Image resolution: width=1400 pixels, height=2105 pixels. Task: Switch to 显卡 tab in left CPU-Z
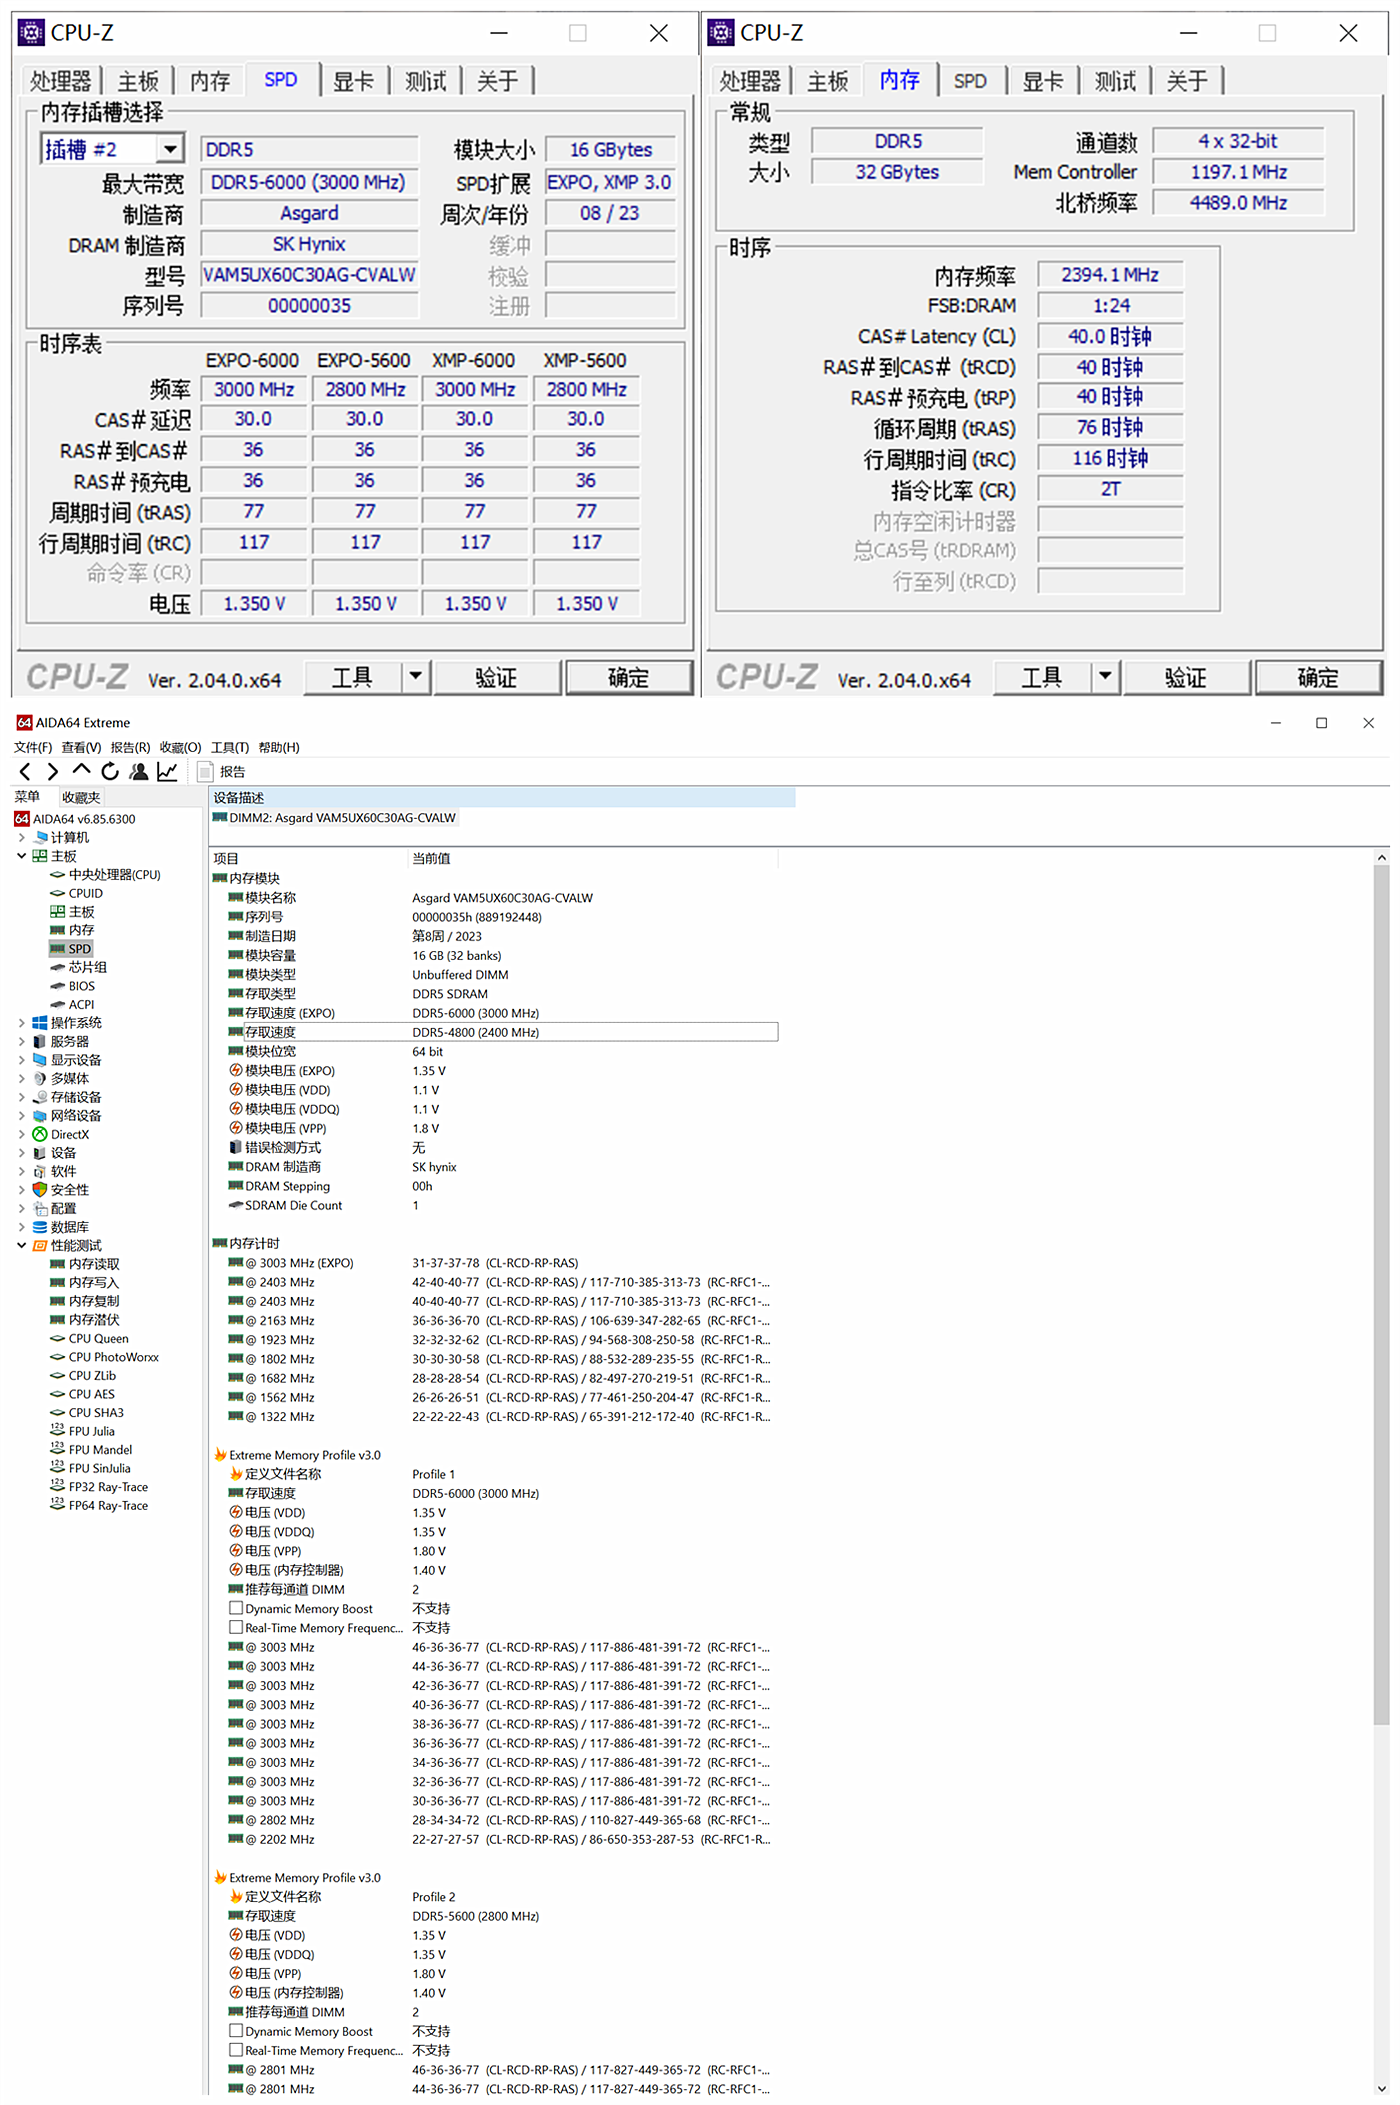(353, 81)
